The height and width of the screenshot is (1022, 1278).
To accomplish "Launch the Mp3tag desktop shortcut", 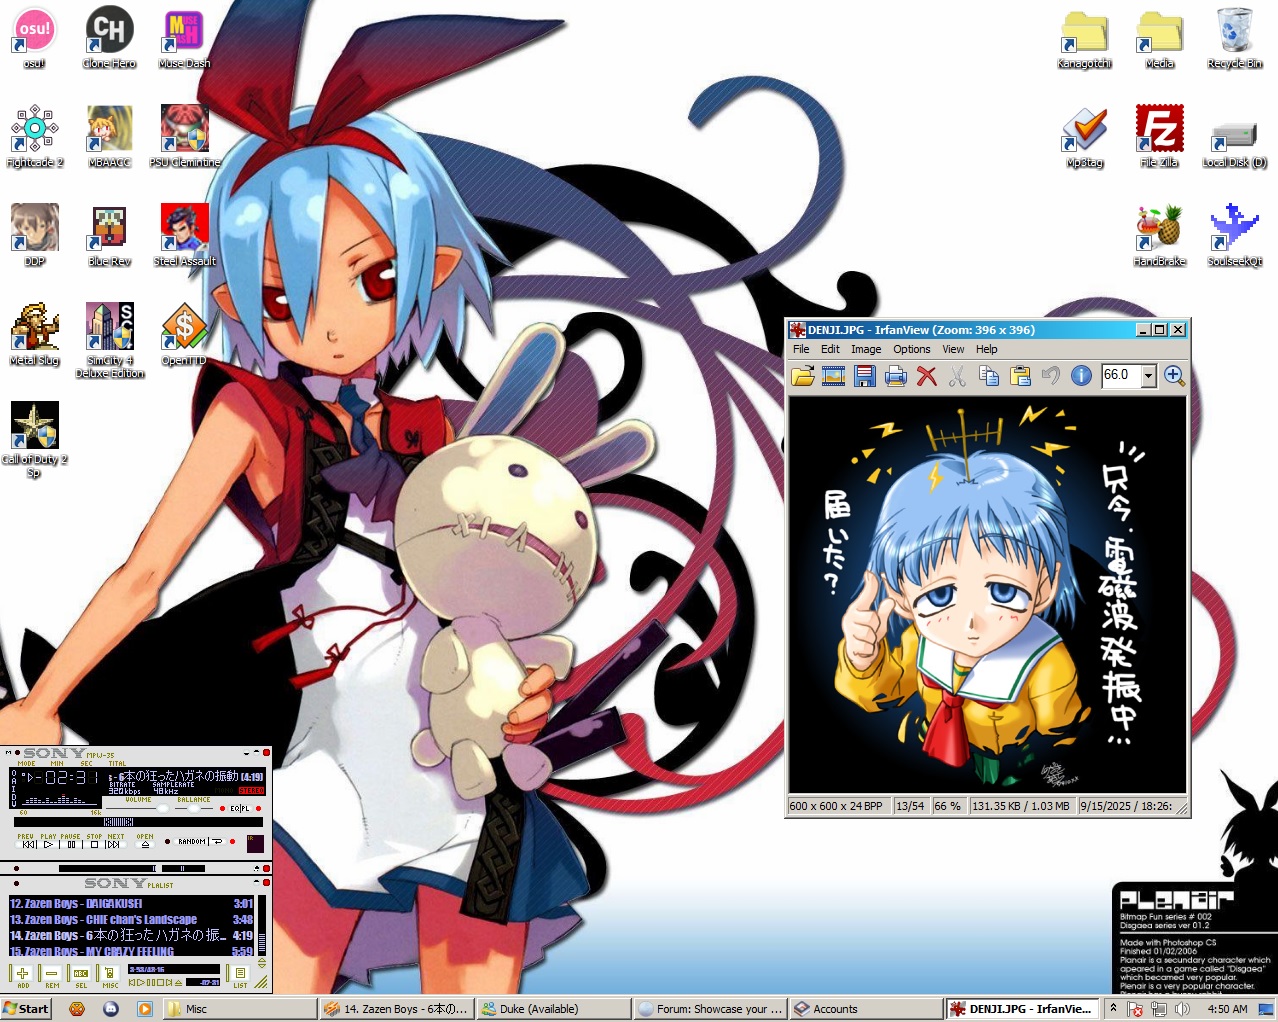I will point(1084,136).
